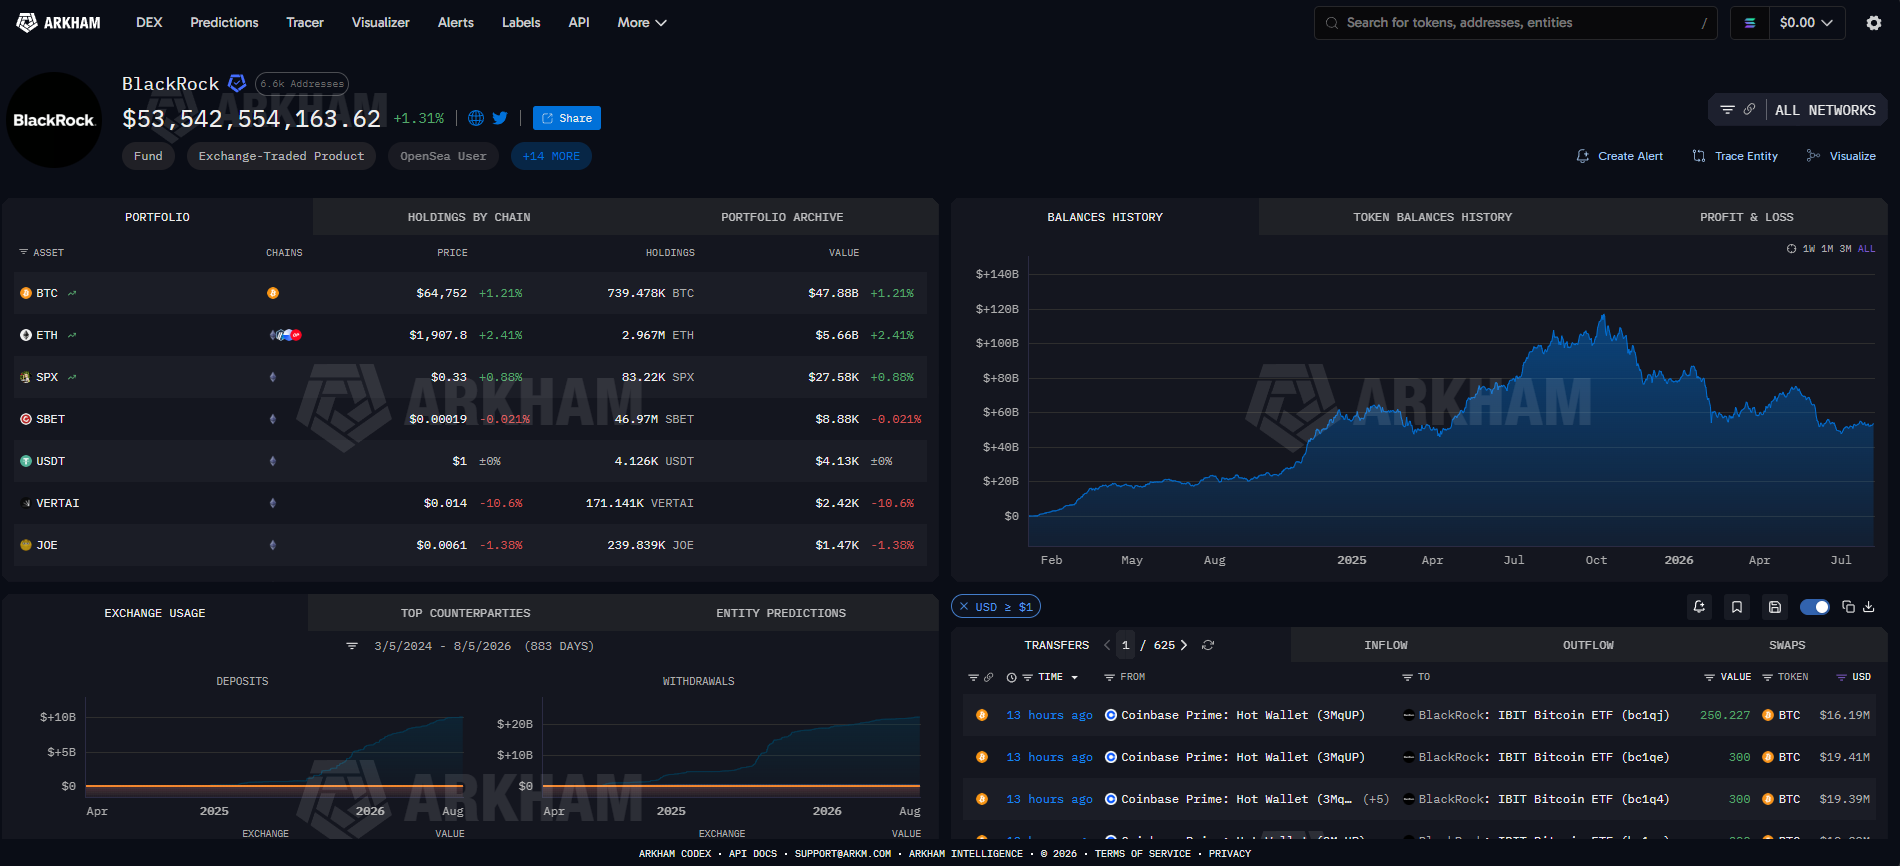This screenshot has width=1900, height=866.
Task: Click the BlackRock entity logo
Action: [x=54, y=120]
